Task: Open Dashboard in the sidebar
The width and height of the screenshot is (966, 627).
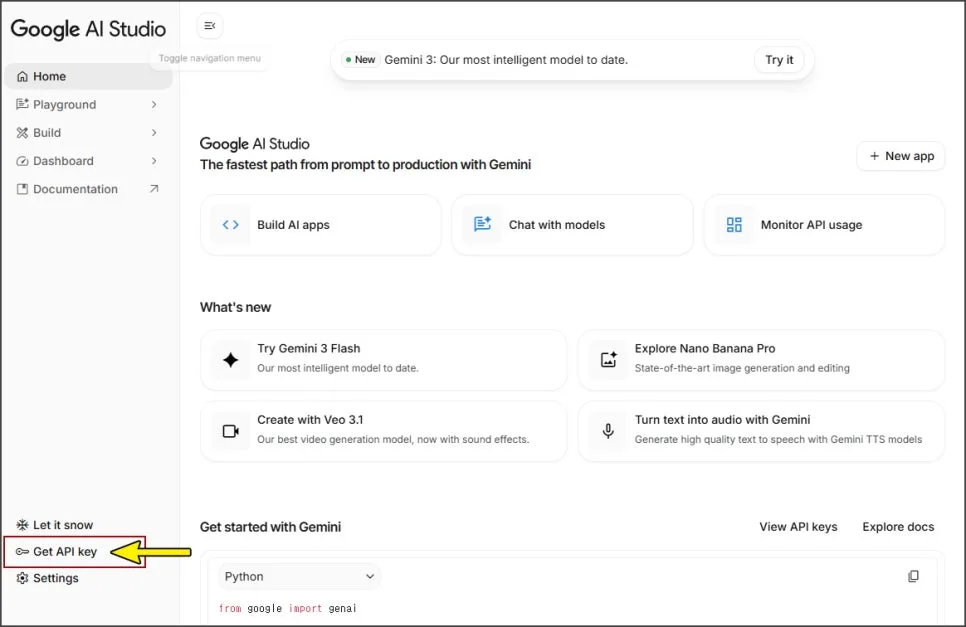Action: click(x=88, y=161)
